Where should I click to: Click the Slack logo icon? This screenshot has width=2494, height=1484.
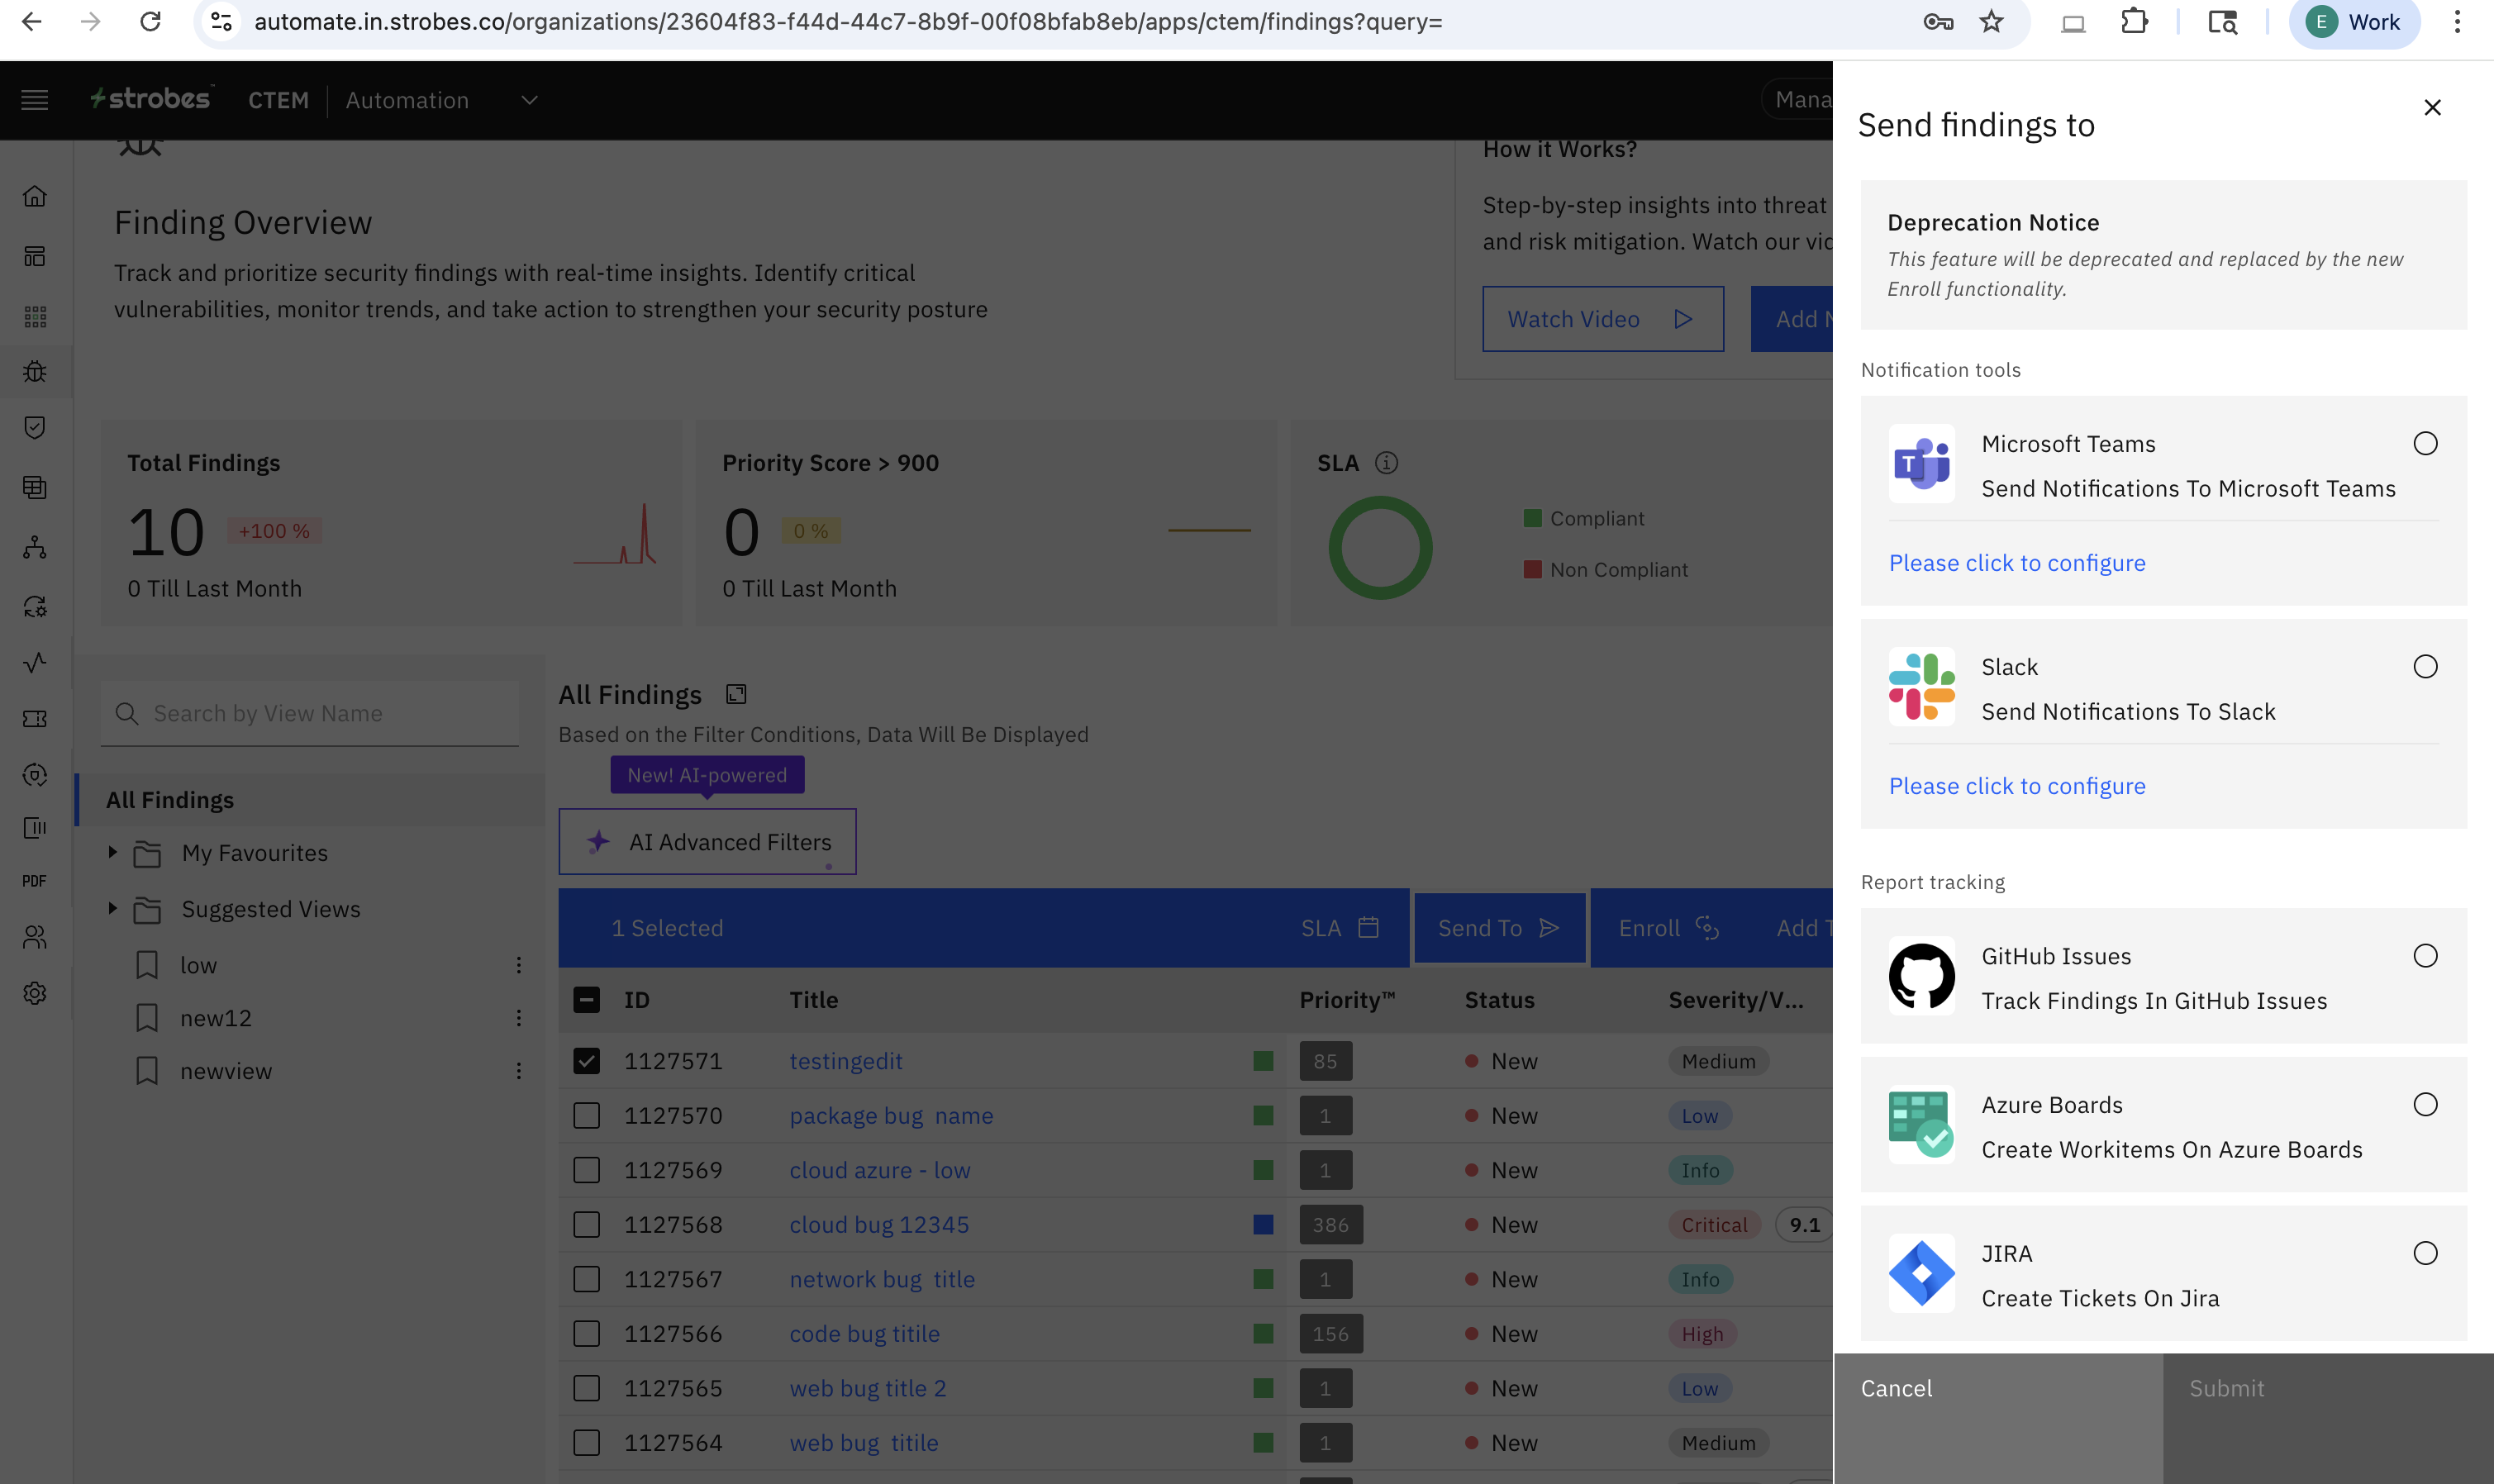click(x=1921, y=688)
